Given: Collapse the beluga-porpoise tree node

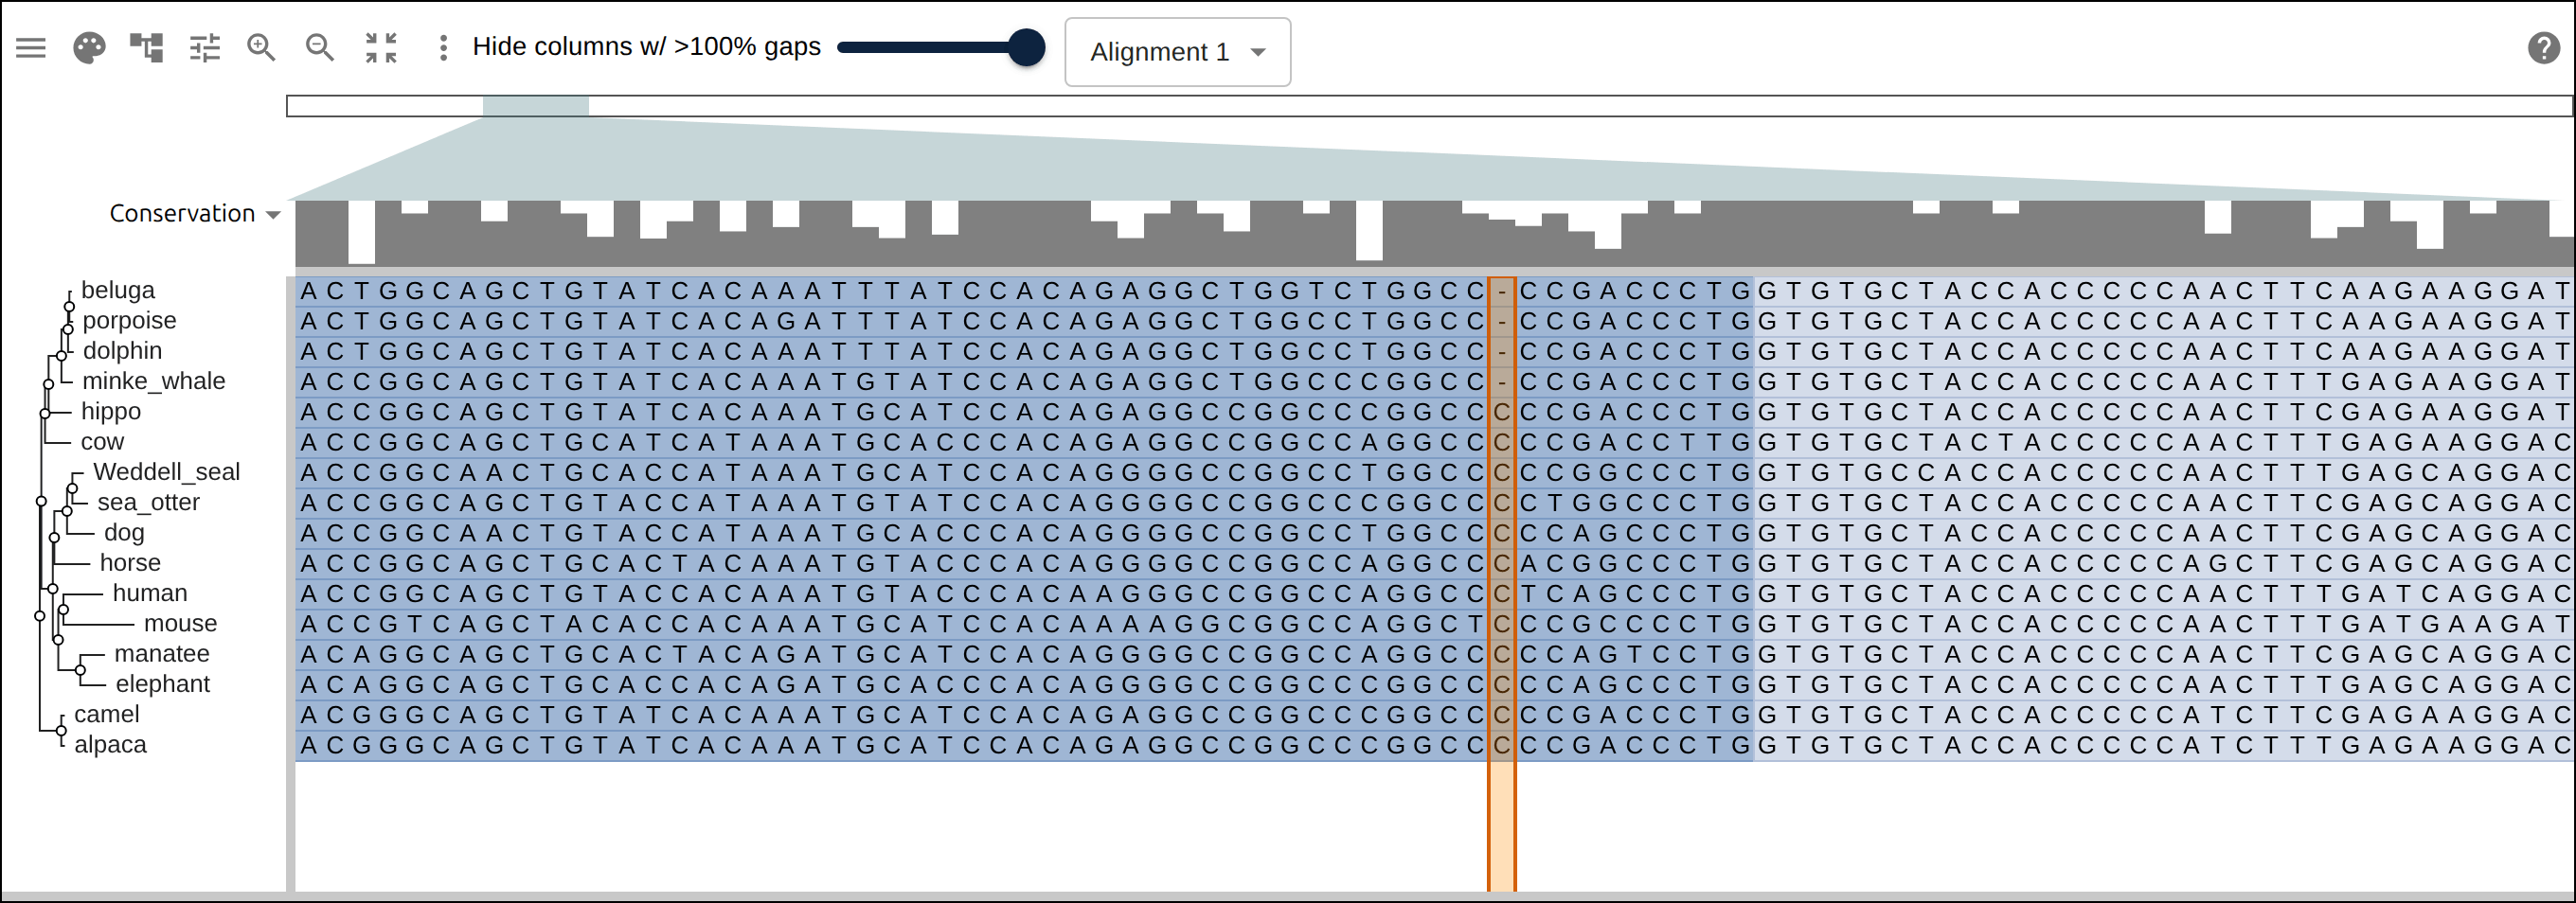Looking at the screenshot, I should point(69,306).
